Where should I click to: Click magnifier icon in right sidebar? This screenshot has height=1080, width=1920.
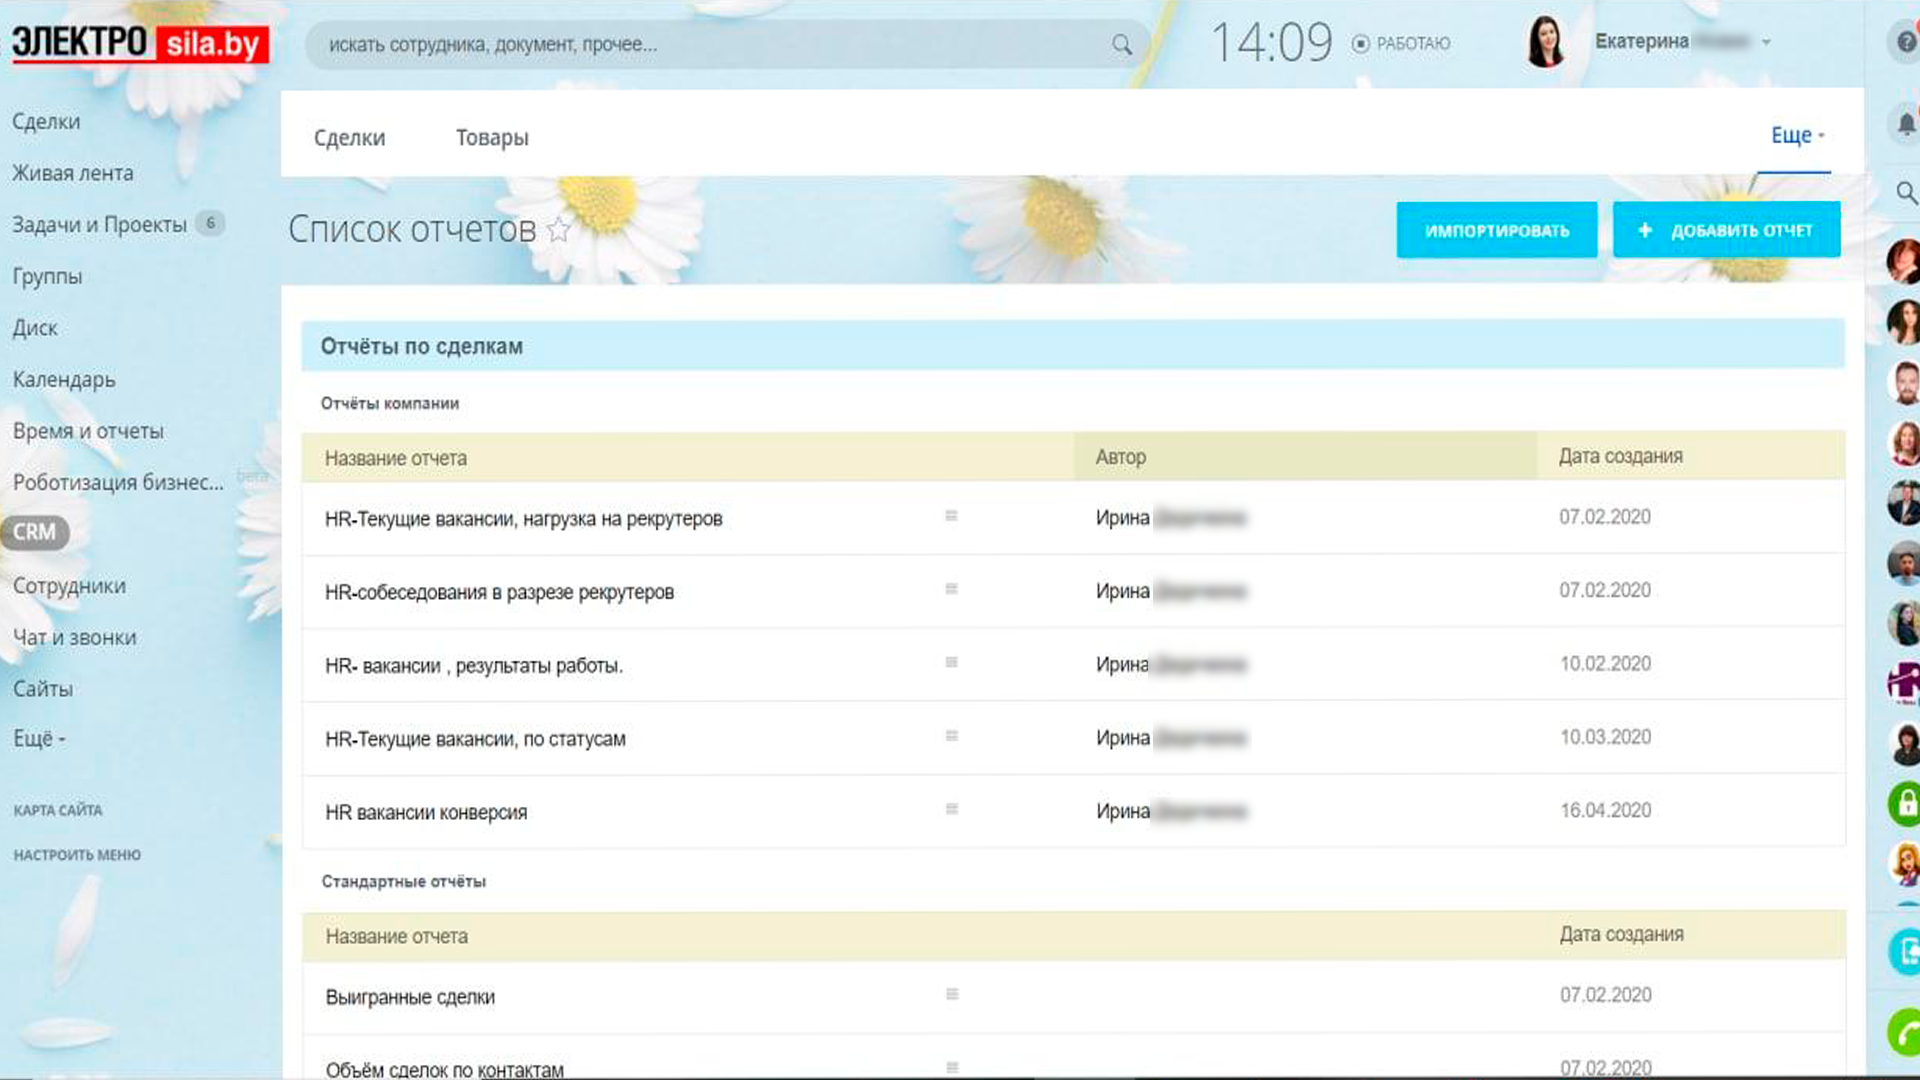pyautogui.click(x=1906, y=192)
